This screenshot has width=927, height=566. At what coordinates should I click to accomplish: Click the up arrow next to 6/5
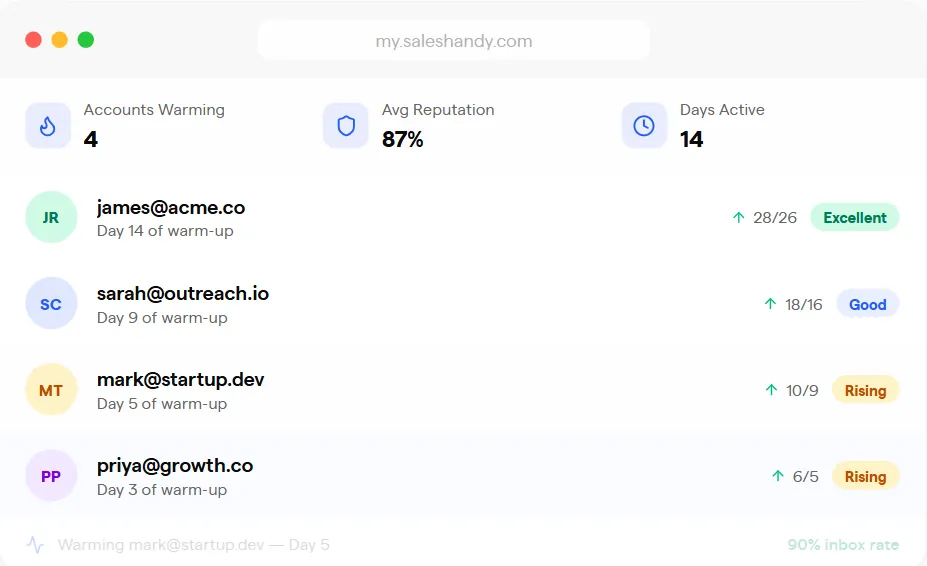(x=778, y=476)
